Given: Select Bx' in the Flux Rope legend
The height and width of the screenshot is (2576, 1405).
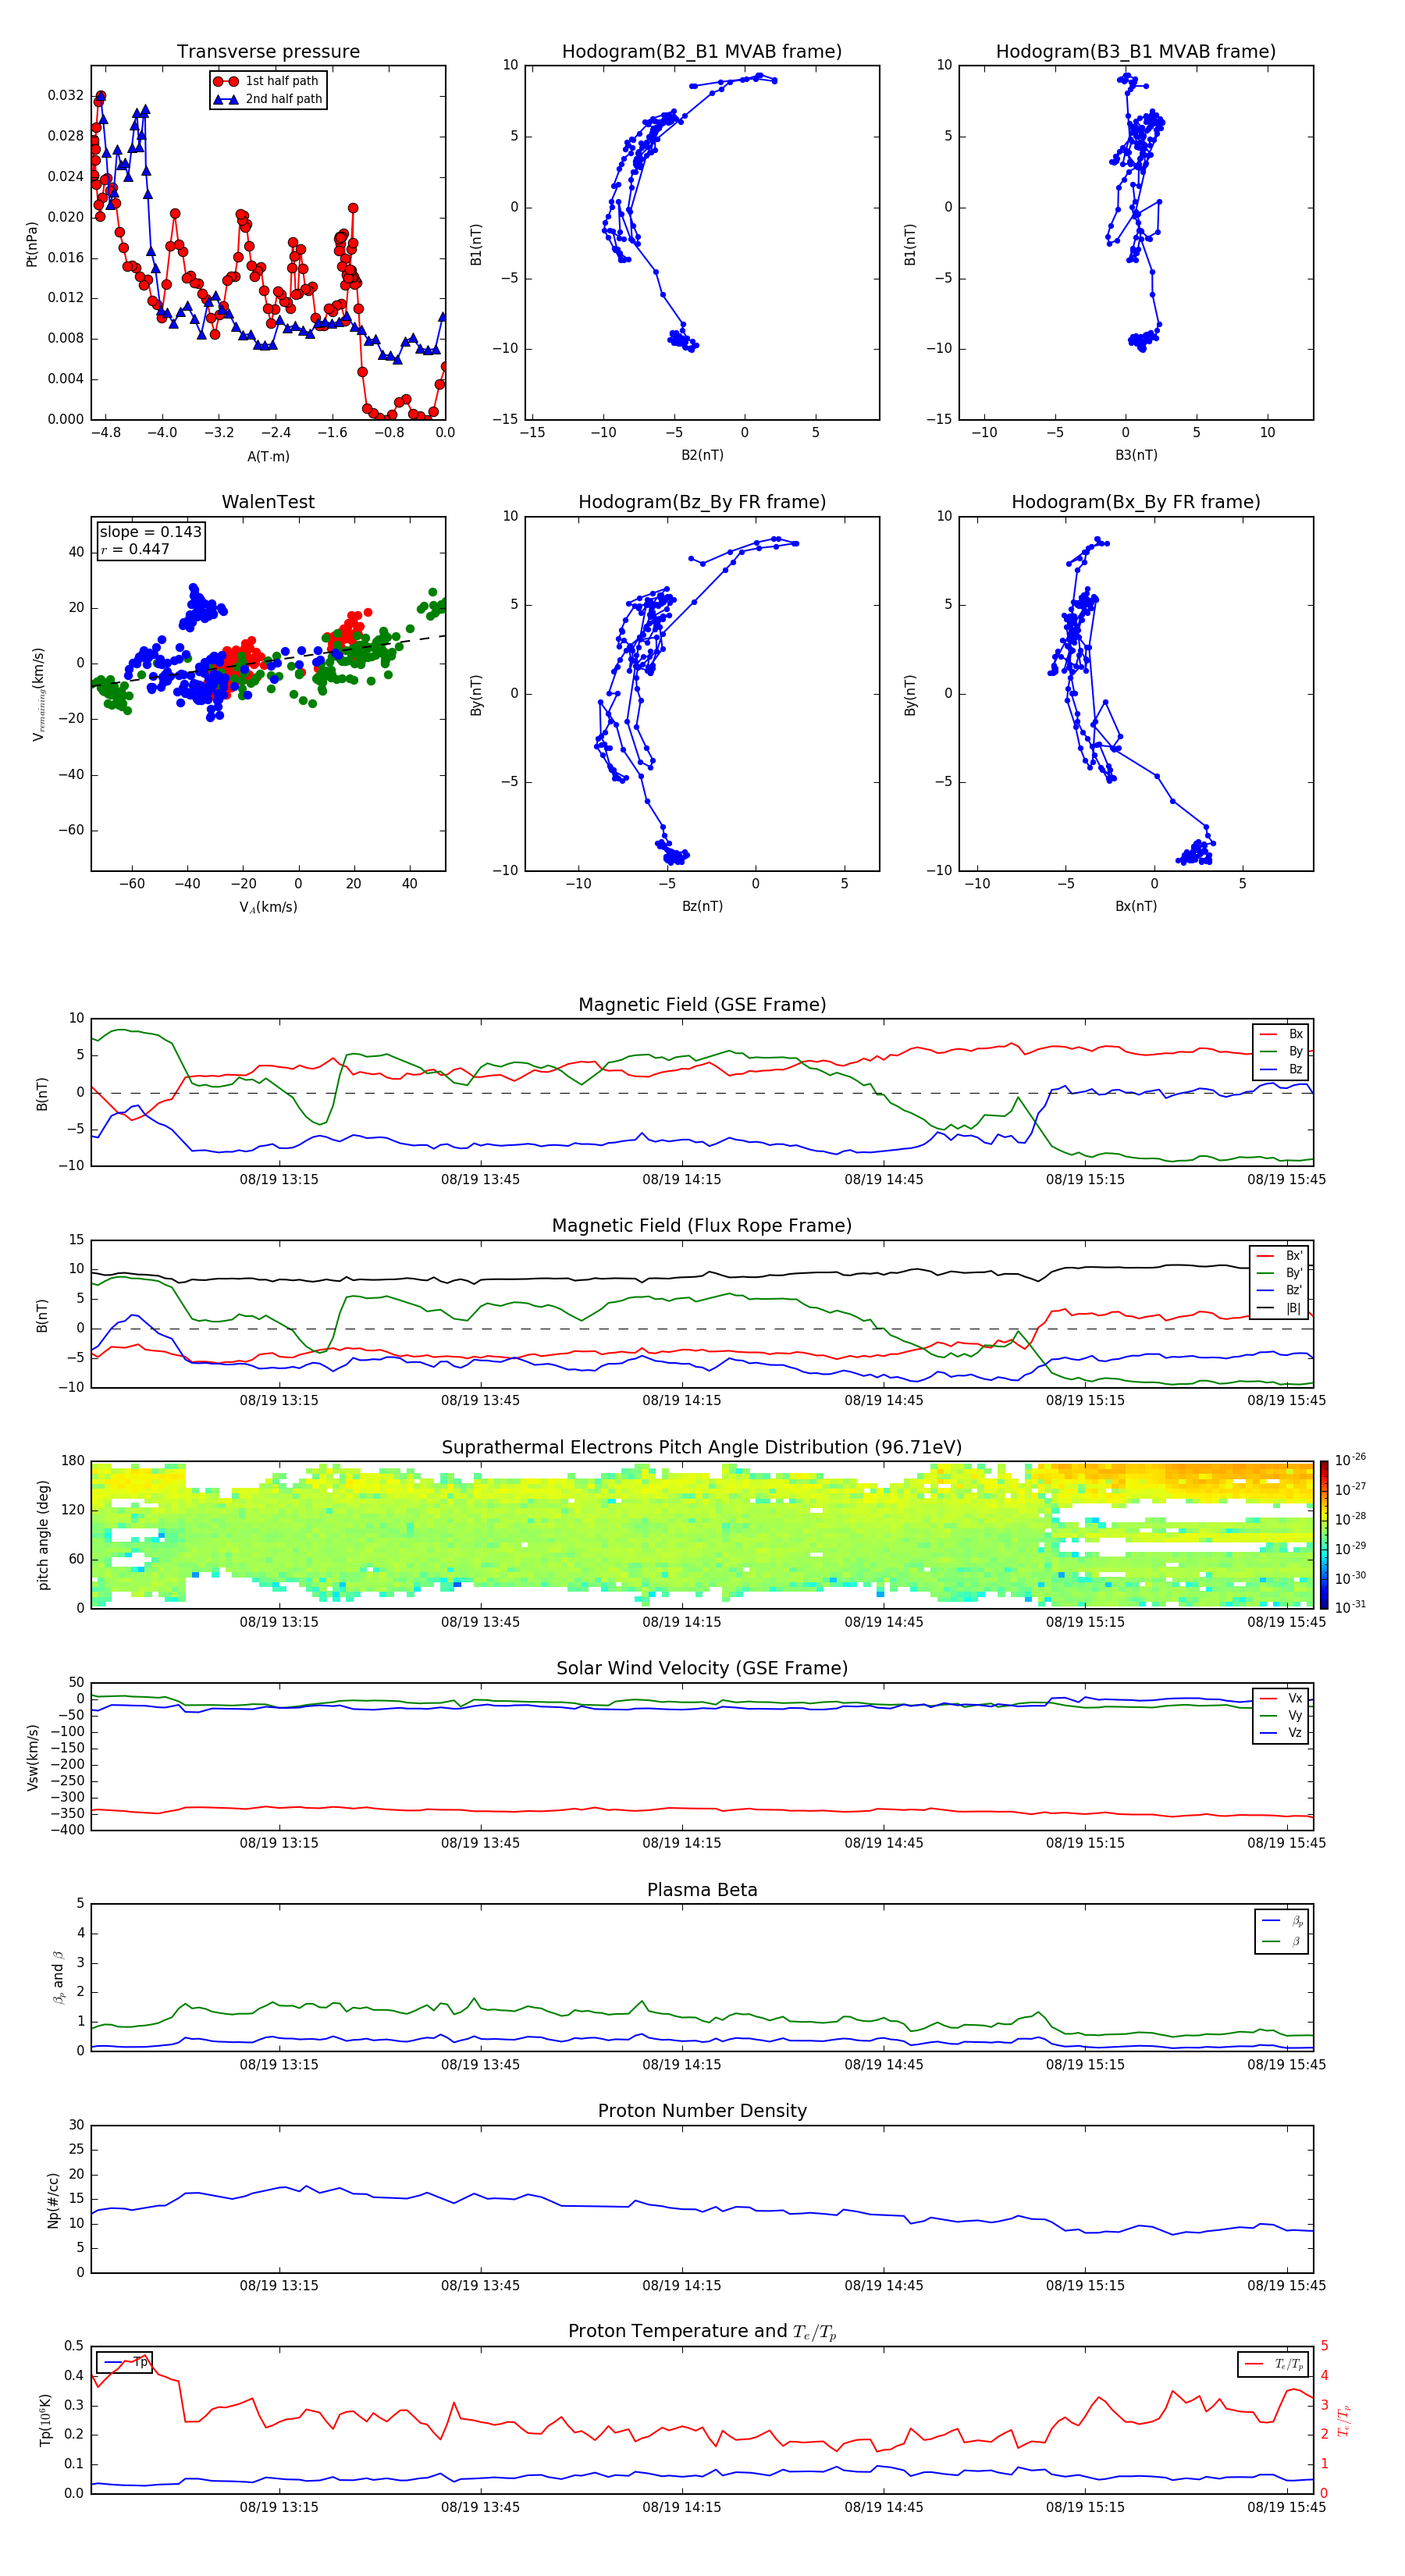Looking at the screenshot, I should tap(1279, 1256).
